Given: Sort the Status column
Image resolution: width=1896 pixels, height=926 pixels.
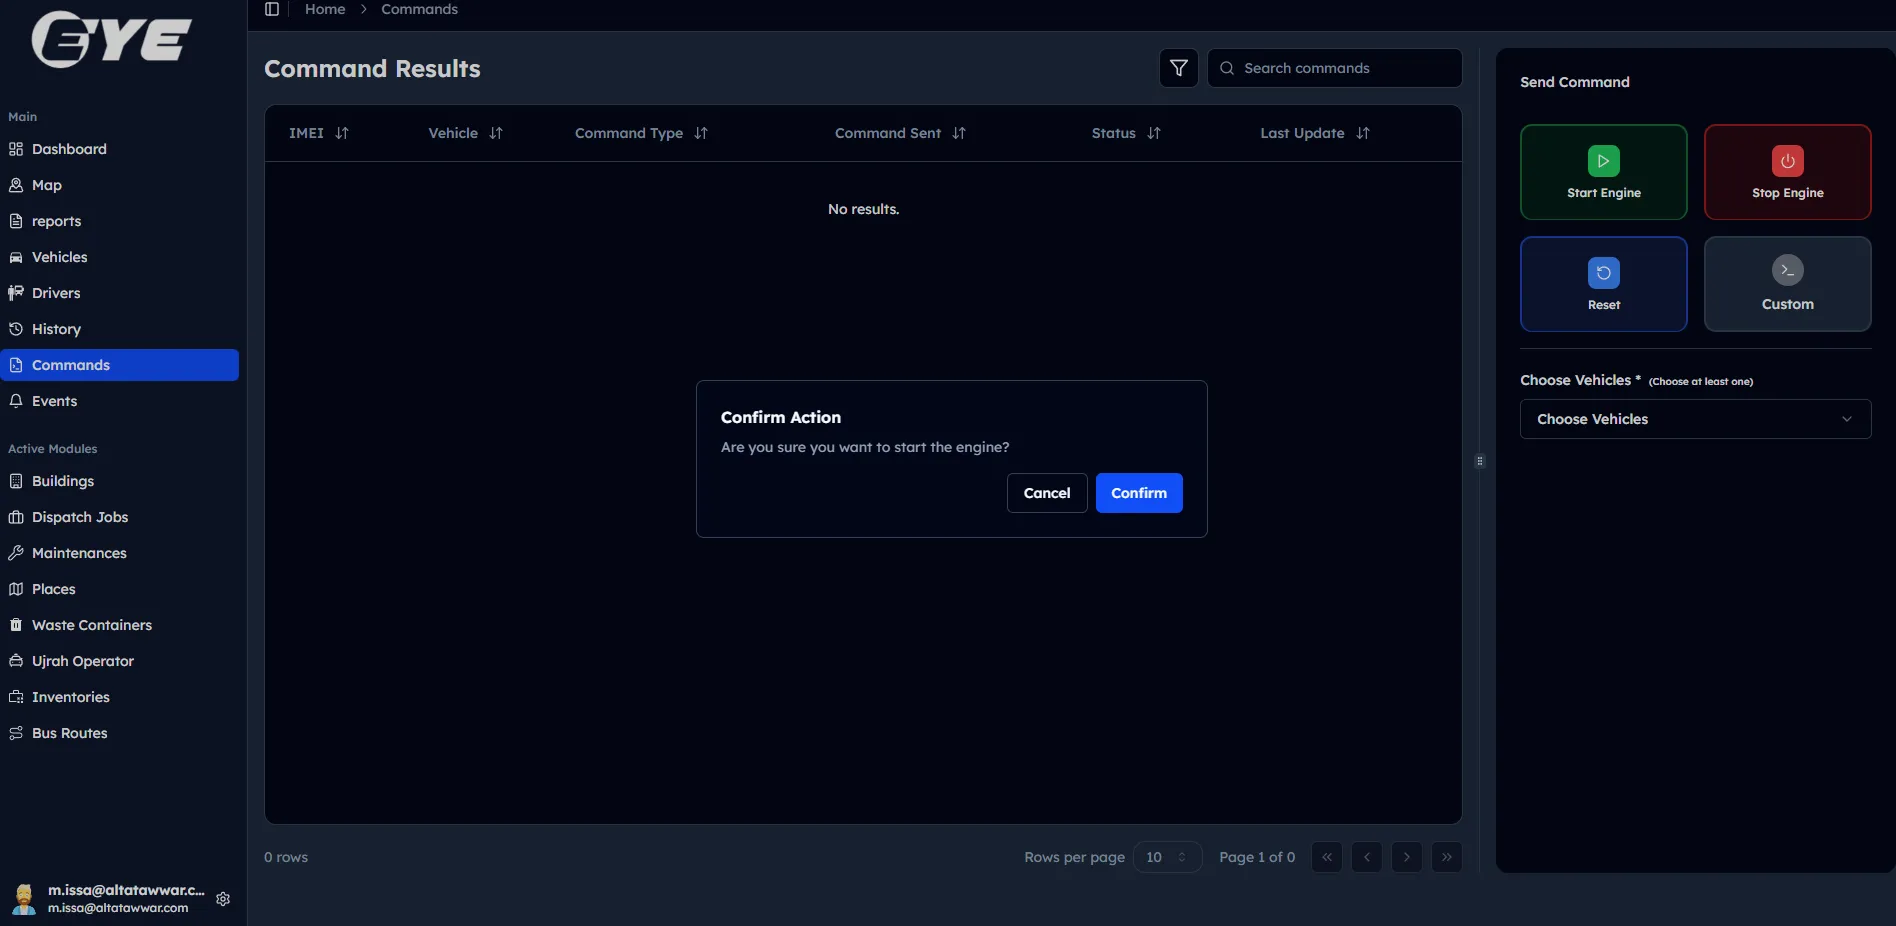Looking at the screenshot, I should tap(1154, 133).
